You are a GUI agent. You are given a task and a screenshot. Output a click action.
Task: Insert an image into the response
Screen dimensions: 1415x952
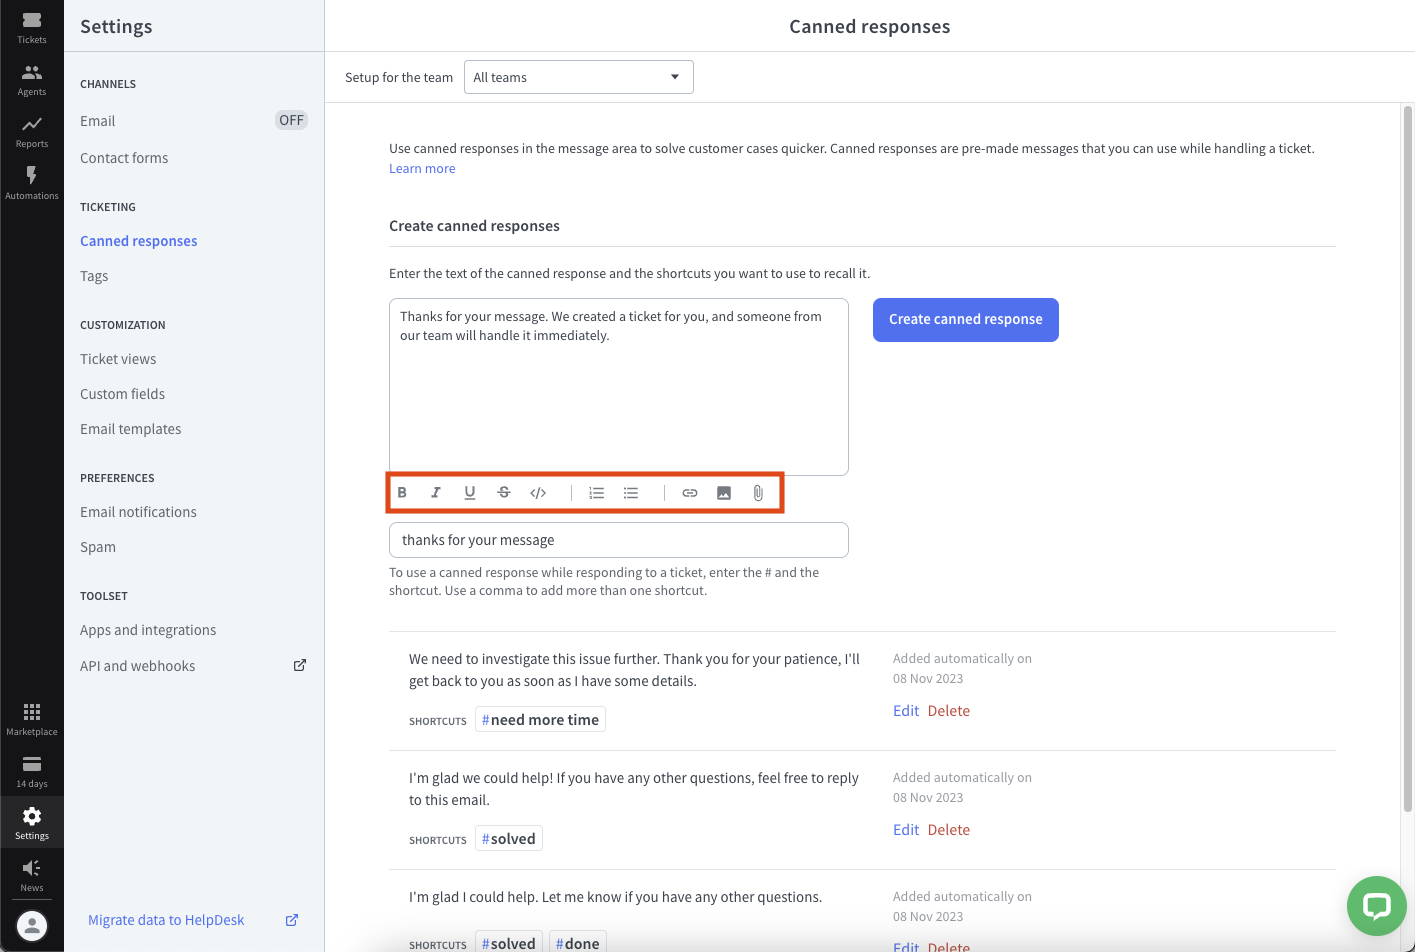point(724,492)
